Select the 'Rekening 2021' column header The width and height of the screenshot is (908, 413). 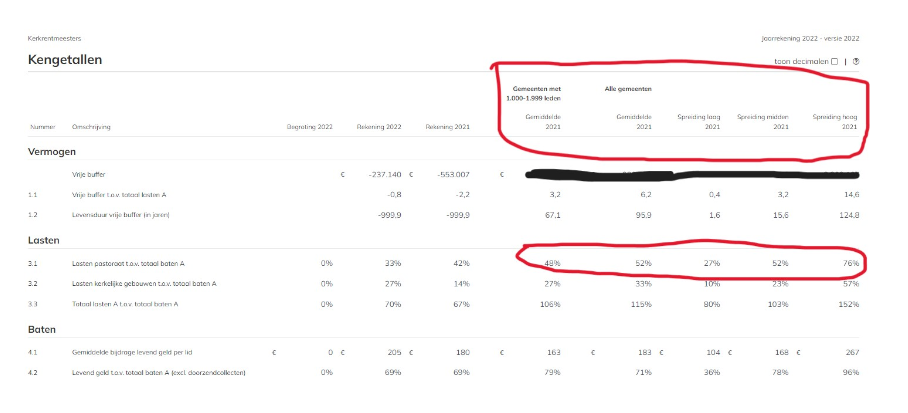[446, 127]
